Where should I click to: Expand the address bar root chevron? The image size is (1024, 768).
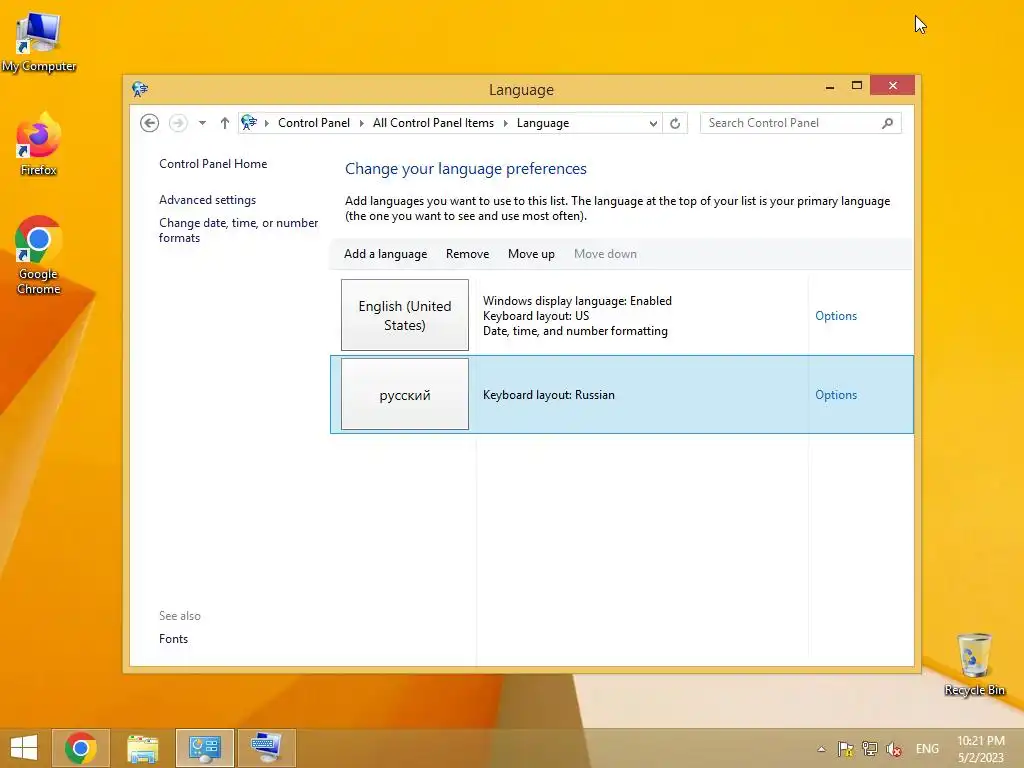pos(266,123)
